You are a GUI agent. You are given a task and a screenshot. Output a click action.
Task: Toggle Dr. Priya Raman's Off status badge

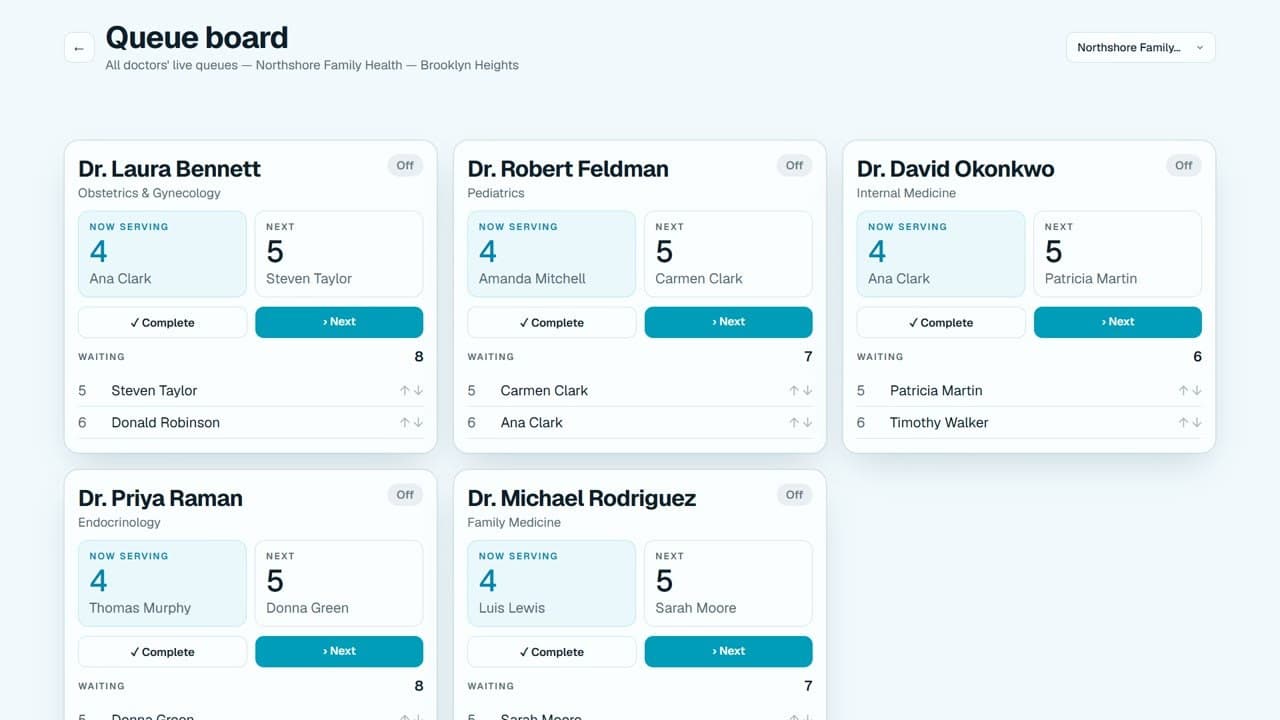pyautogui.click(x=405, y=495)
